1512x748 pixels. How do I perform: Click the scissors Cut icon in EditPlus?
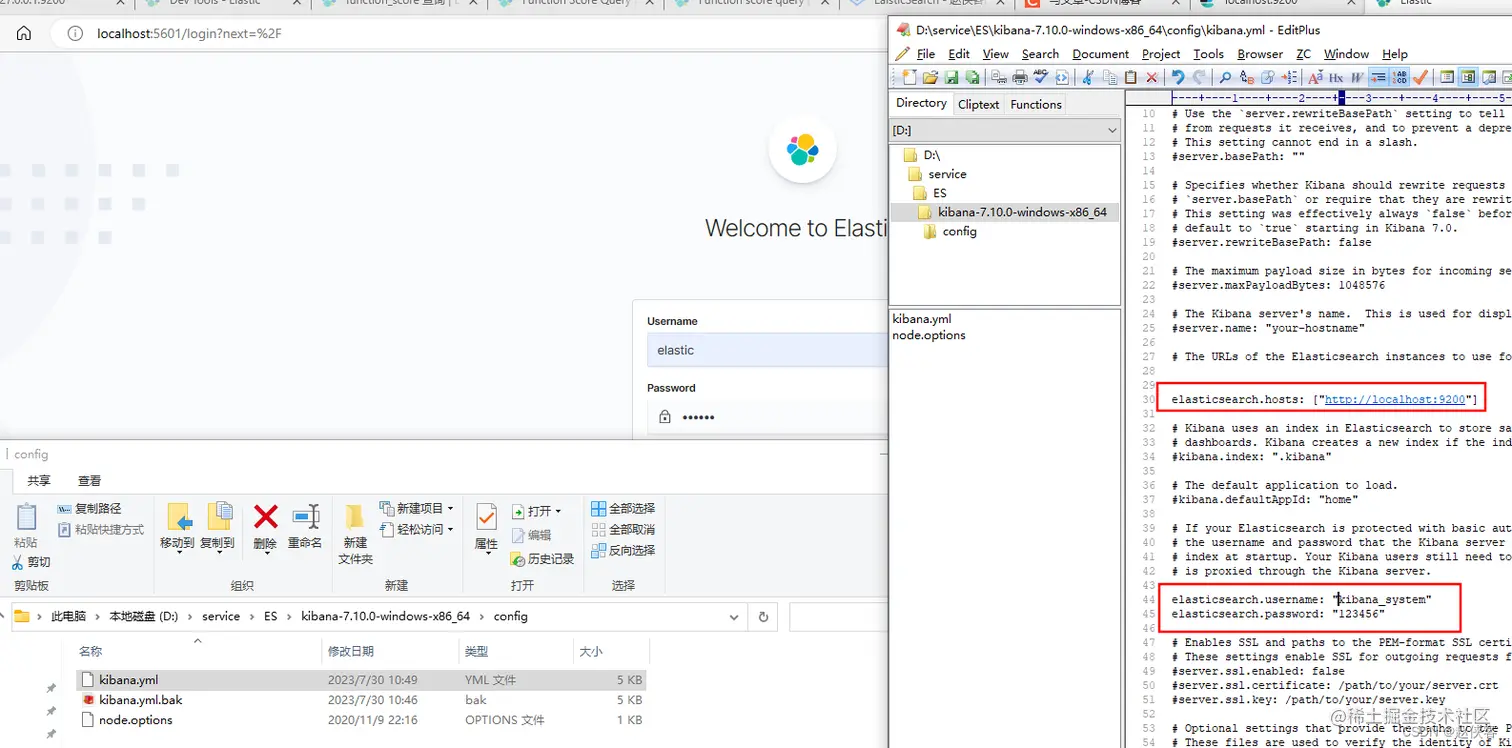click(x=1088, y=77)
